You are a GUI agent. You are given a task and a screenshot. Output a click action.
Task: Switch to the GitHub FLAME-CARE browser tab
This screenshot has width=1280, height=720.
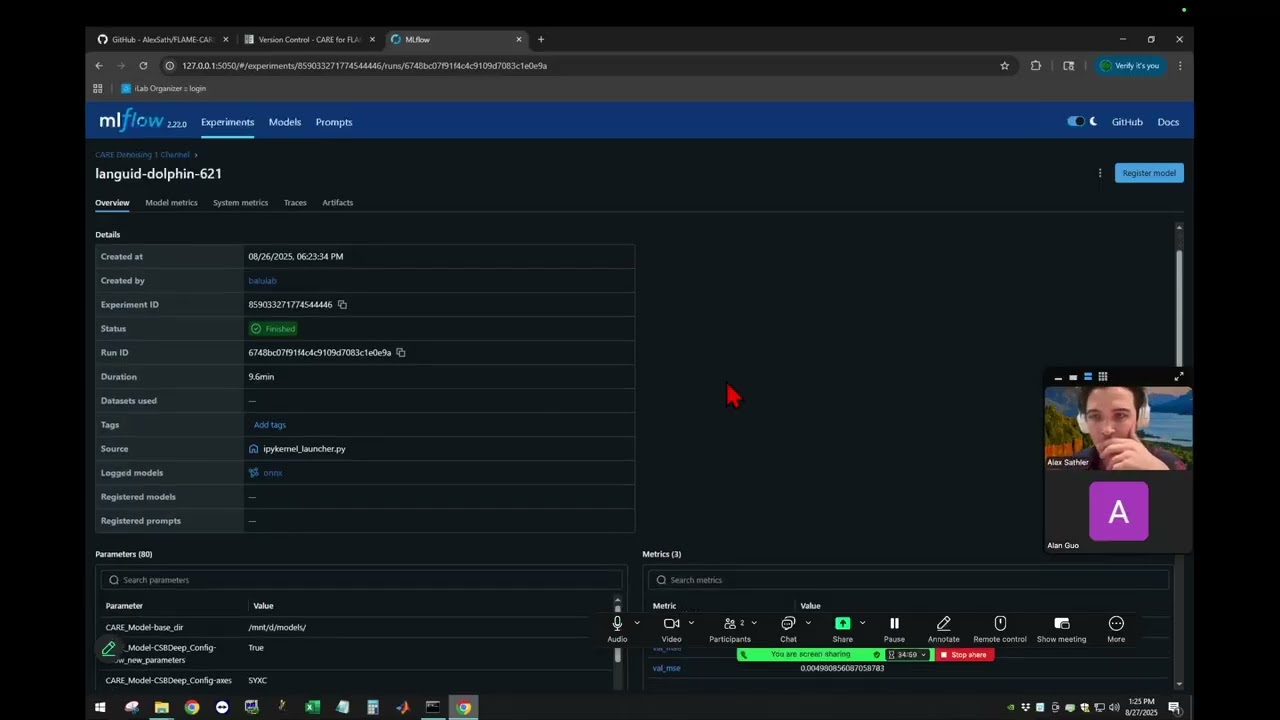click(x=162, y=40)
